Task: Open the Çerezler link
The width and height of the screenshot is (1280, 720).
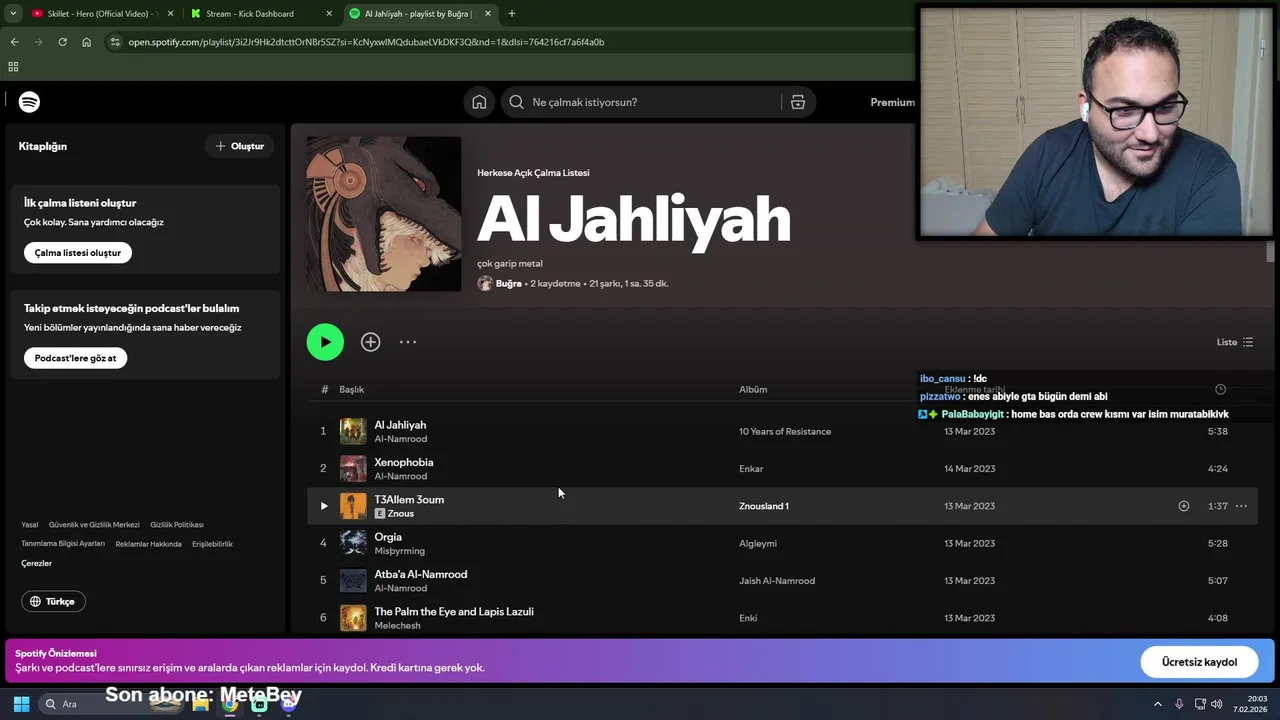Action: tap(36, 563)
